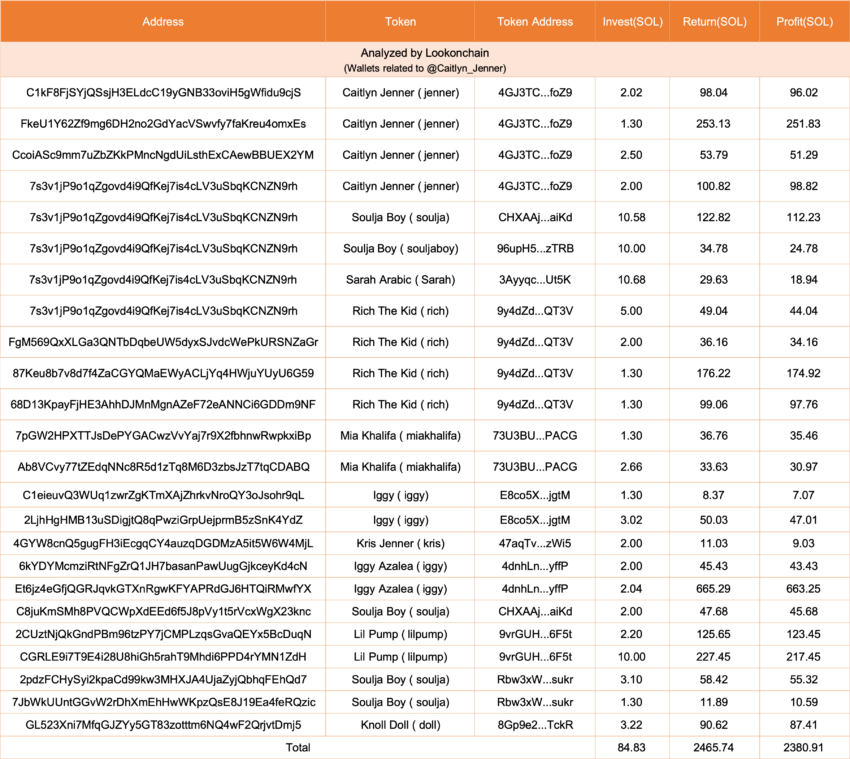Select address CGRLE9i7T9E4i28U8hiGh5rahT9Mhdi6PPD4rYMN1ZdH
This screenshot has height=759, width=850.
tap(163, 657)
